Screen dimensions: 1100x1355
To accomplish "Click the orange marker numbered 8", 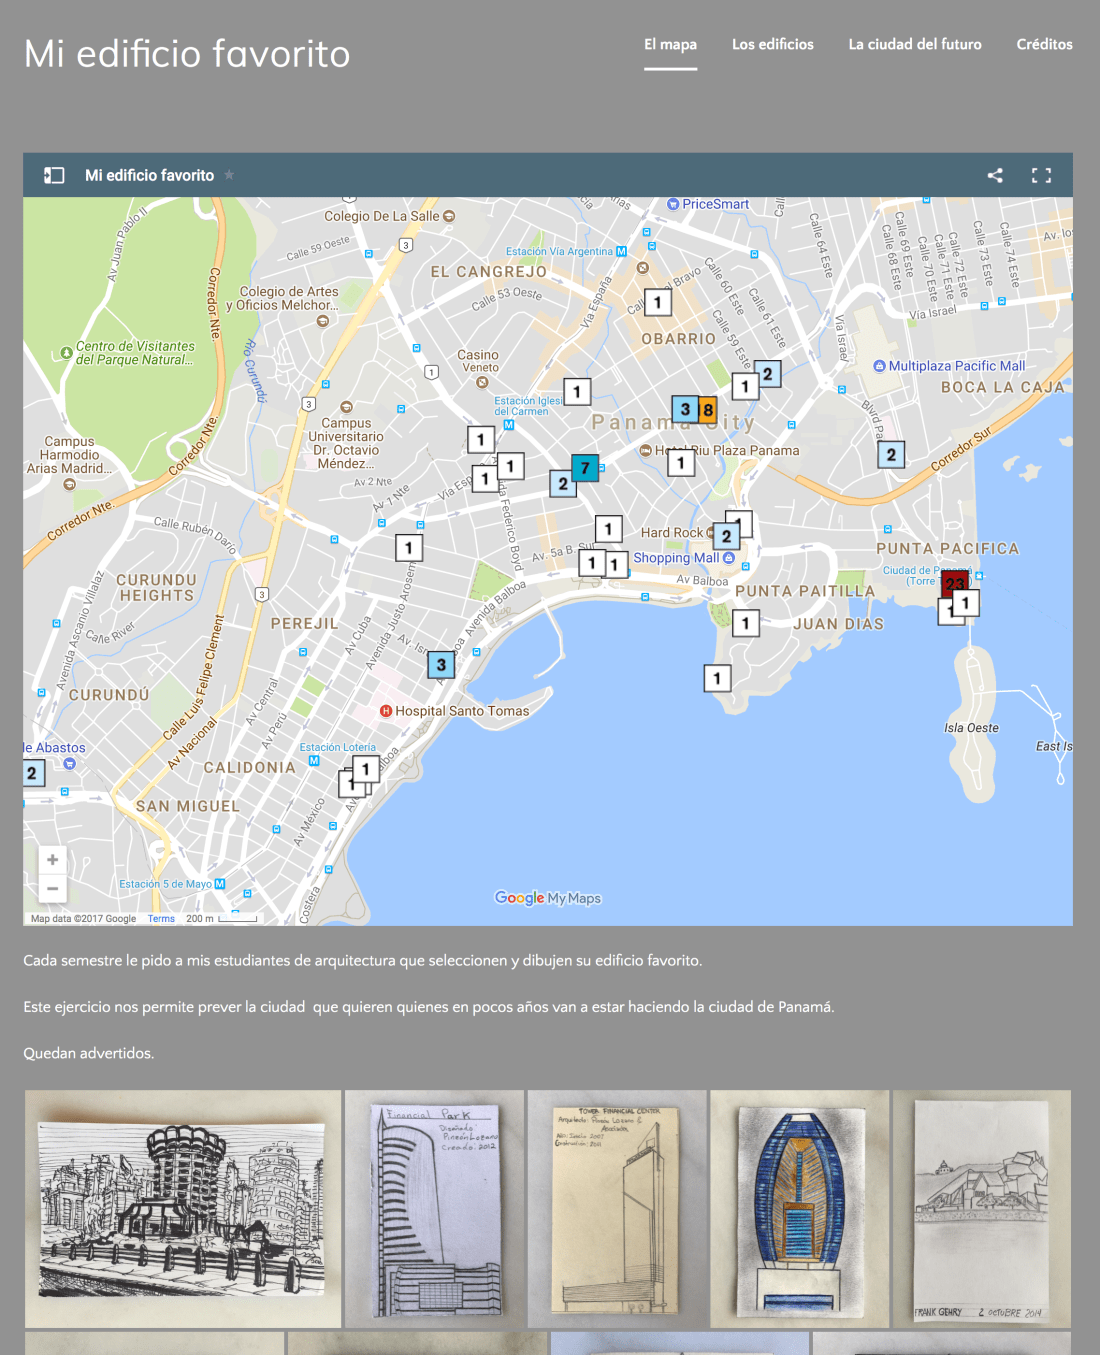I will [x=708, y=409].
